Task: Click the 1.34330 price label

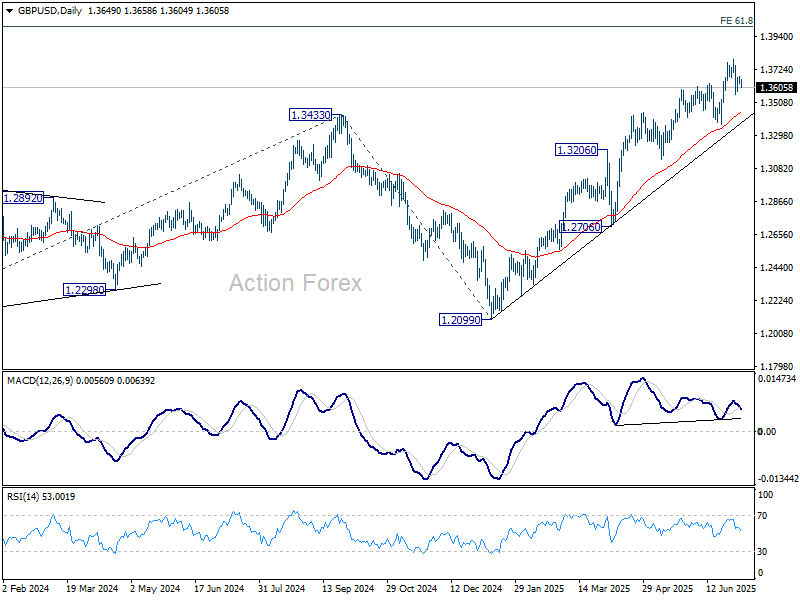Action: click(311, 115)
